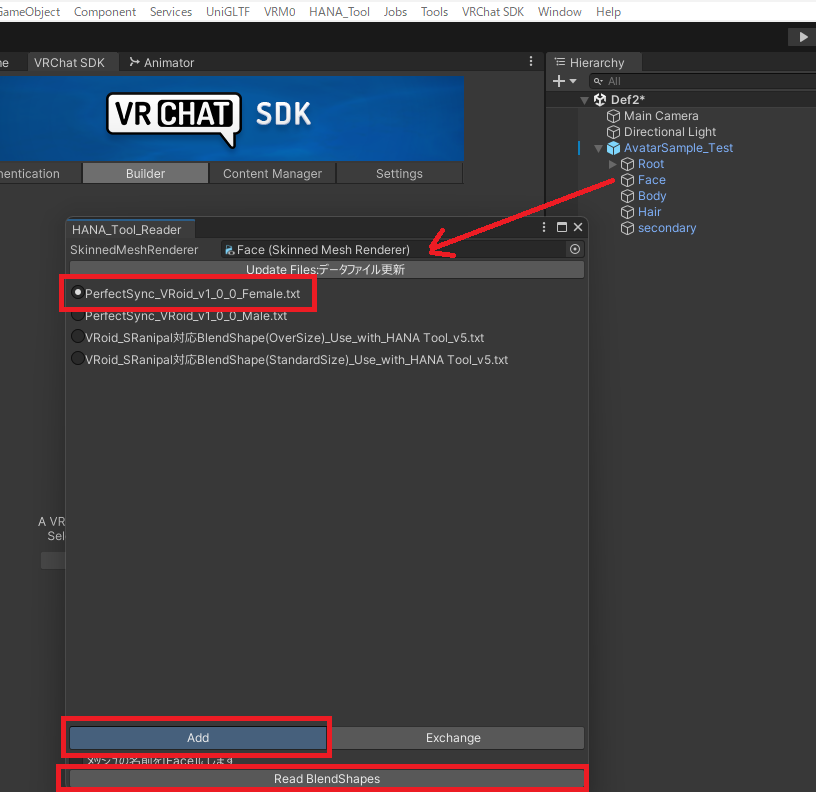The image size is (816, 792).
Task: Collapse the Def2* scene in Hierarchy
Action: pyautogui.click(x=584, y=99)
